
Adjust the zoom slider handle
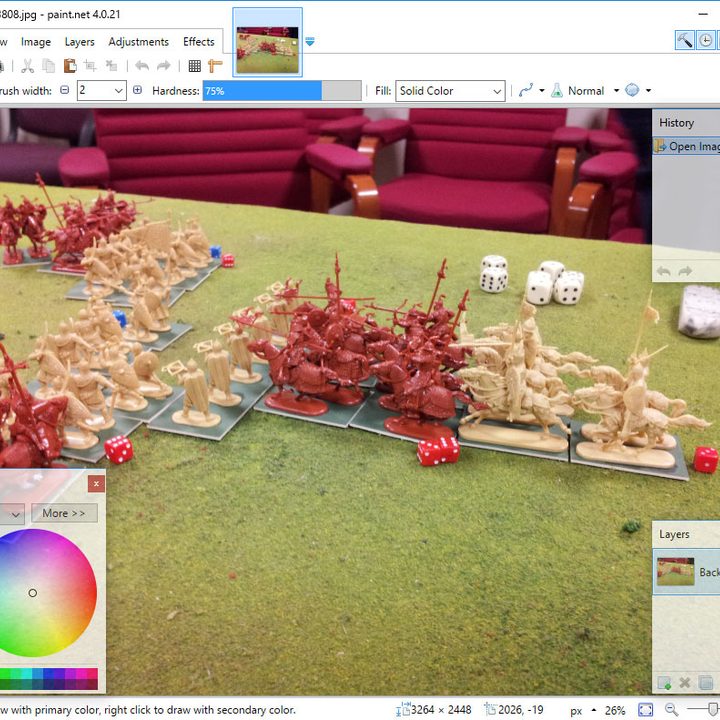tap(714, 709)
